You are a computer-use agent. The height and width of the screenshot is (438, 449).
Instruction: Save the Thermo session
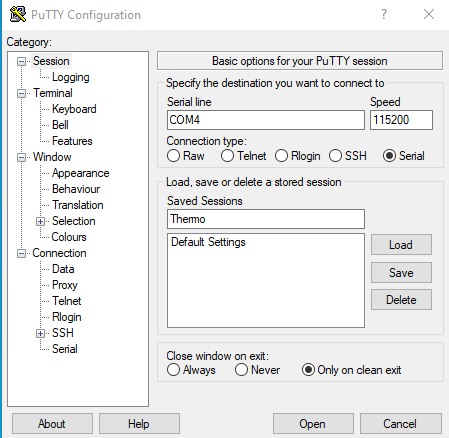401,273
